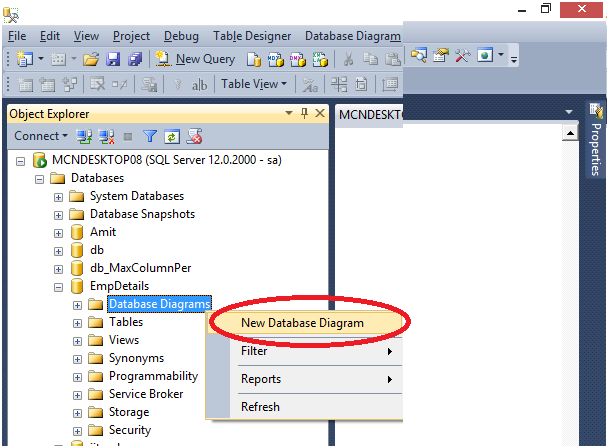The height and width of the screenshot is (448, 609).
Task: Open the Project menu
Action: pyautogui.click(x=131, y=36)
